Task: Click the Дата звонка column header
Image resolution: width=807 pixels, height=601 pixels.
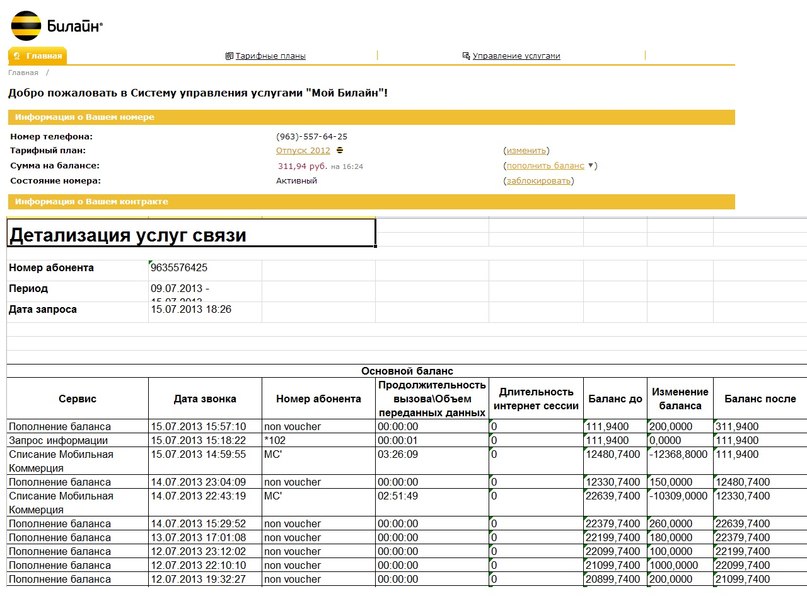Action: coord(205,398)
